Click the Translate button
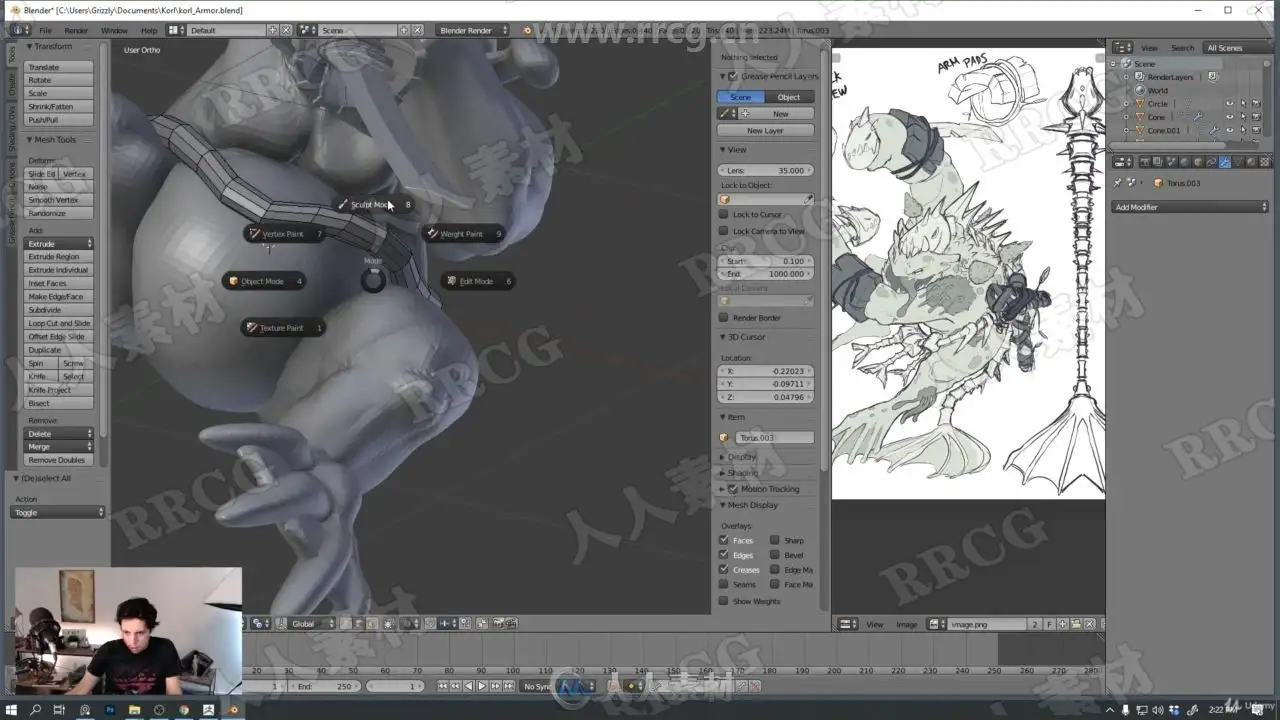1280x720 pixels. click(x=59, y=67)
